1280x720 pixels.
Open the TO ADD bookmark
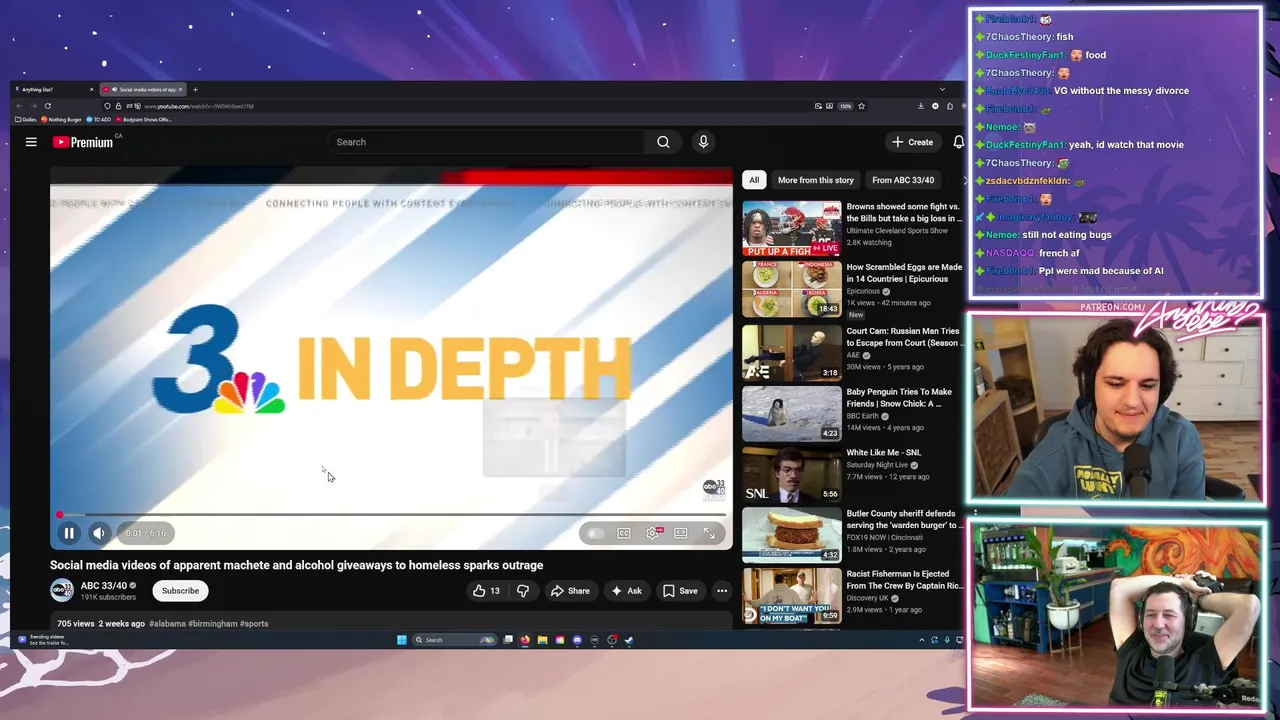click(x=100, y=119)
